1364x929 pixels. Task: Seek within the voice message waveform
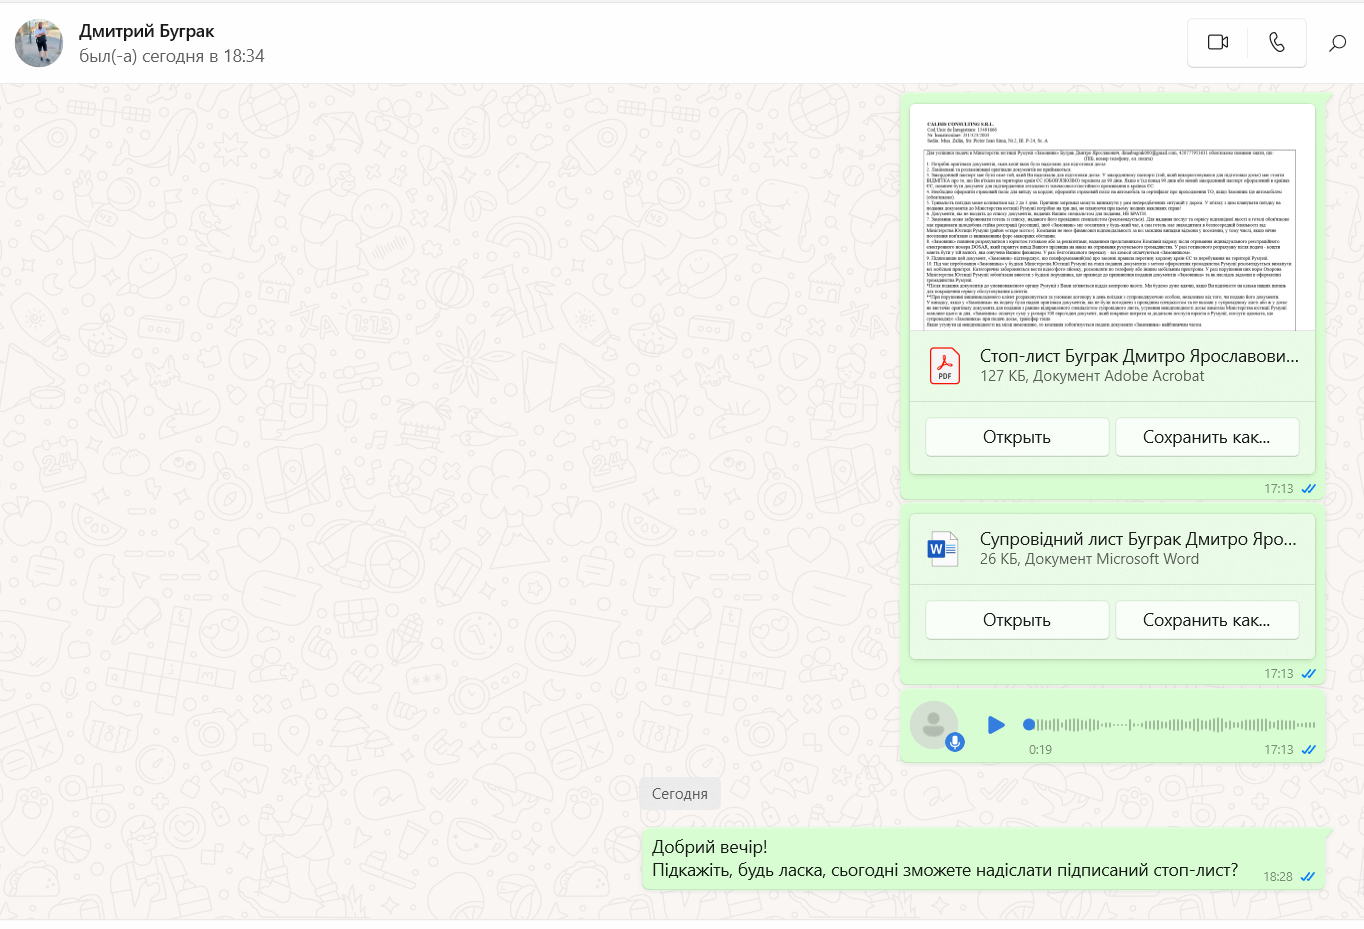pyautogui.click(x=1170, y=725)
